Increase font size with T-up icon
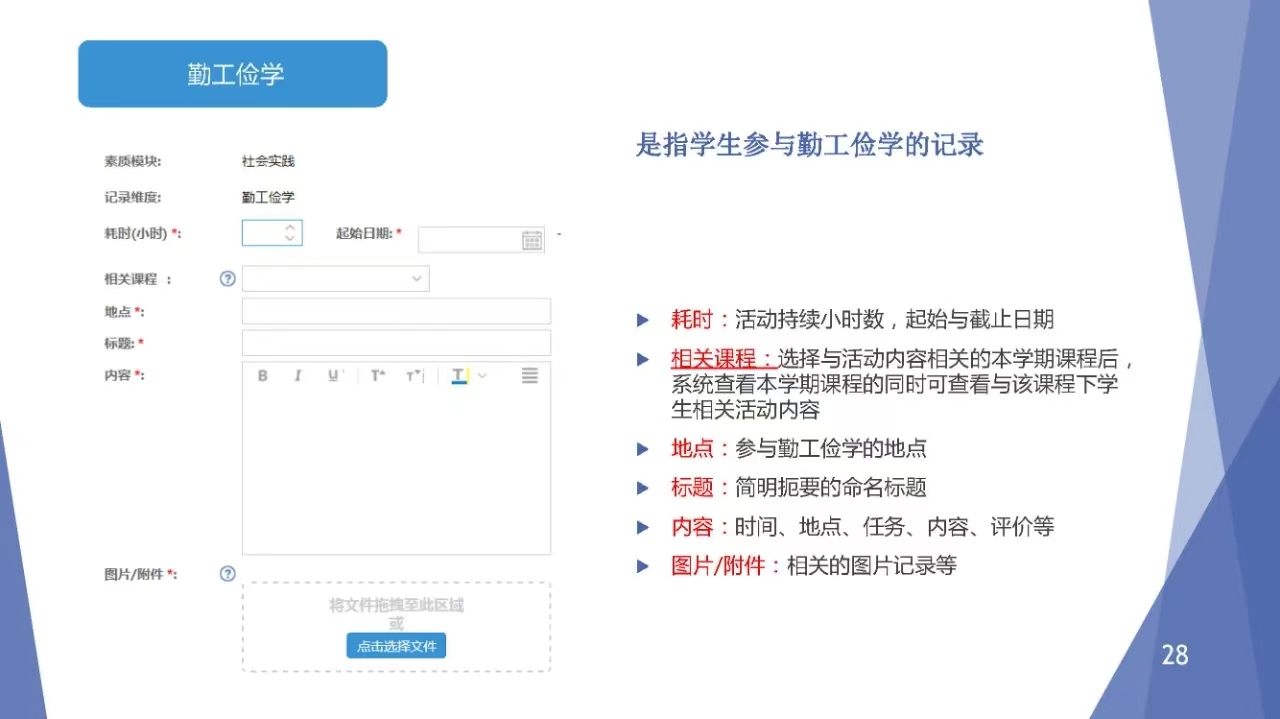This screenshot has width=1280, height=719. click(x=378, y=376)
